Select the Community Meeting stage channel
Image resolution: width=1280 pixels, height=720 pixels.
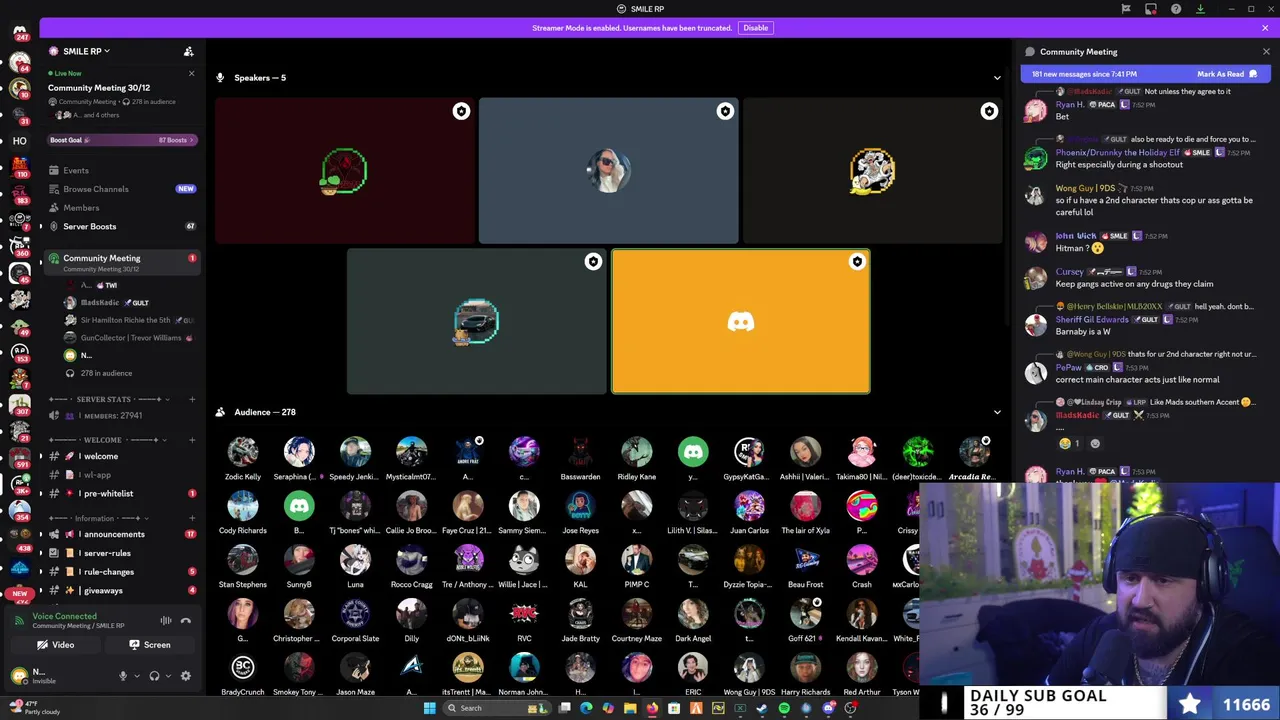[120, 263]
